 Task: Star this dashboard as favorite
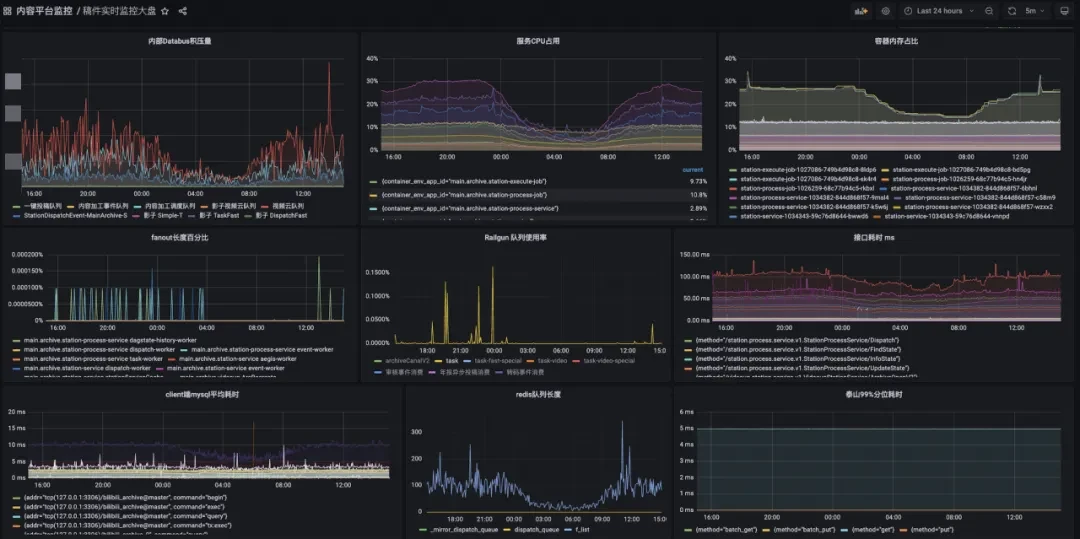pos(165,11)
